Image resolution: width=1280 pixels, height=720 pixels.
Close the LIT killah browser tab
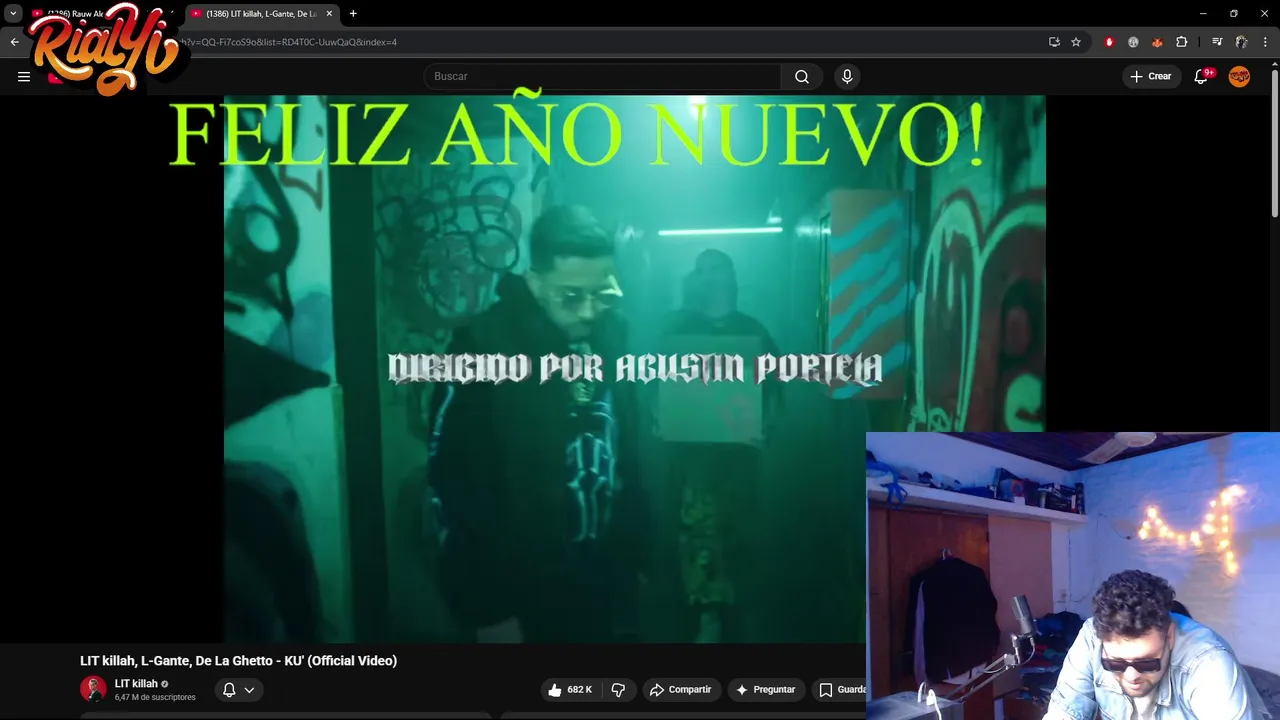329,14
